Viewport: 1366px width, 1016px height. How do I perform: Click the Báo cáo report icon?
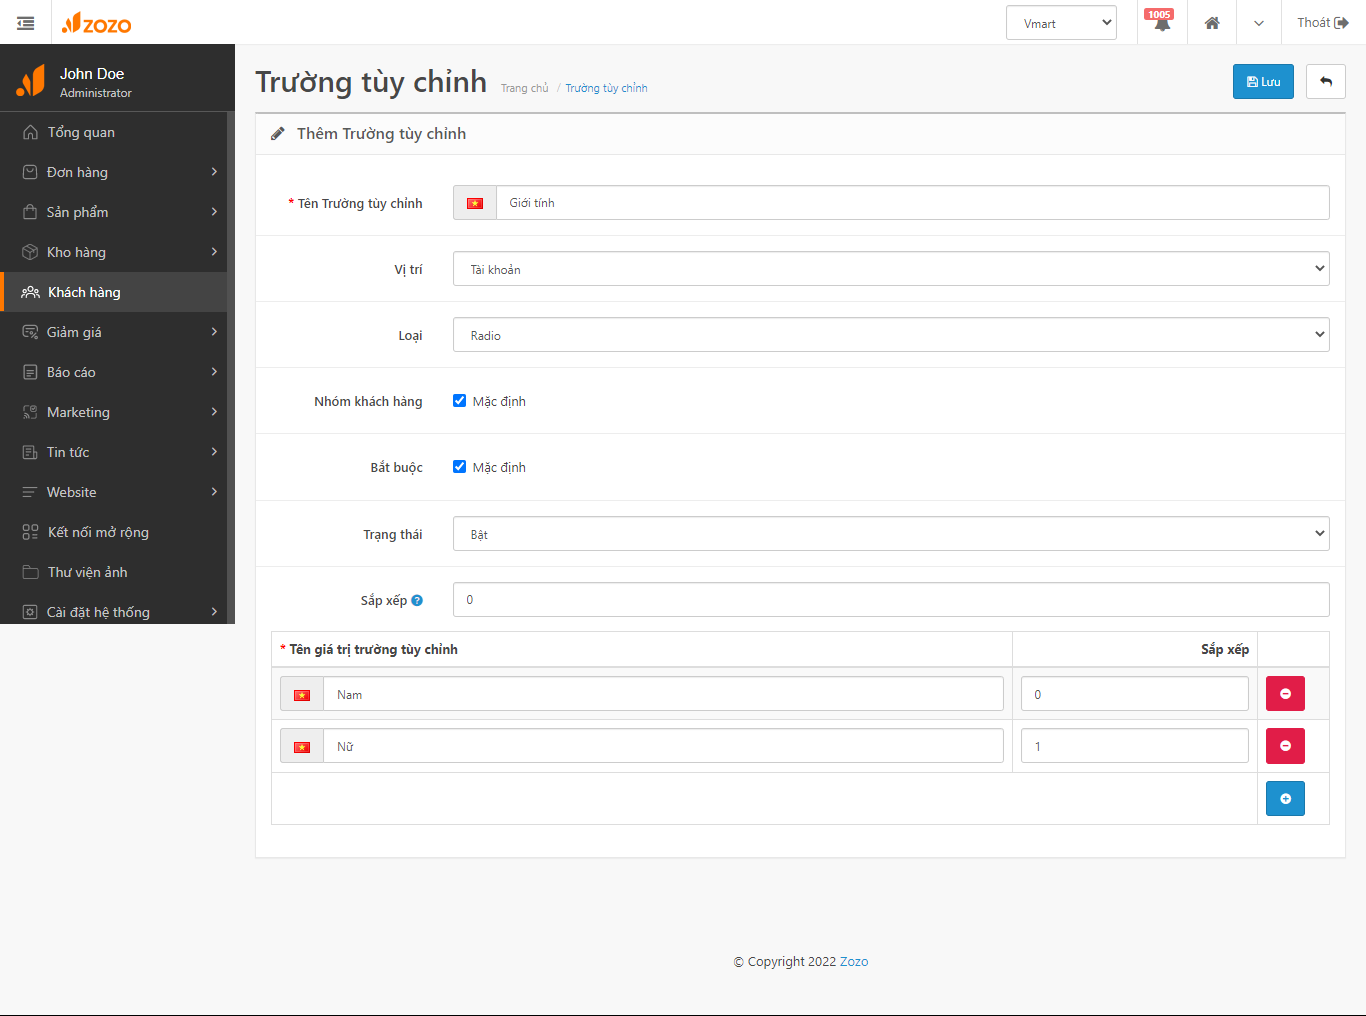[x=30, y=372]
